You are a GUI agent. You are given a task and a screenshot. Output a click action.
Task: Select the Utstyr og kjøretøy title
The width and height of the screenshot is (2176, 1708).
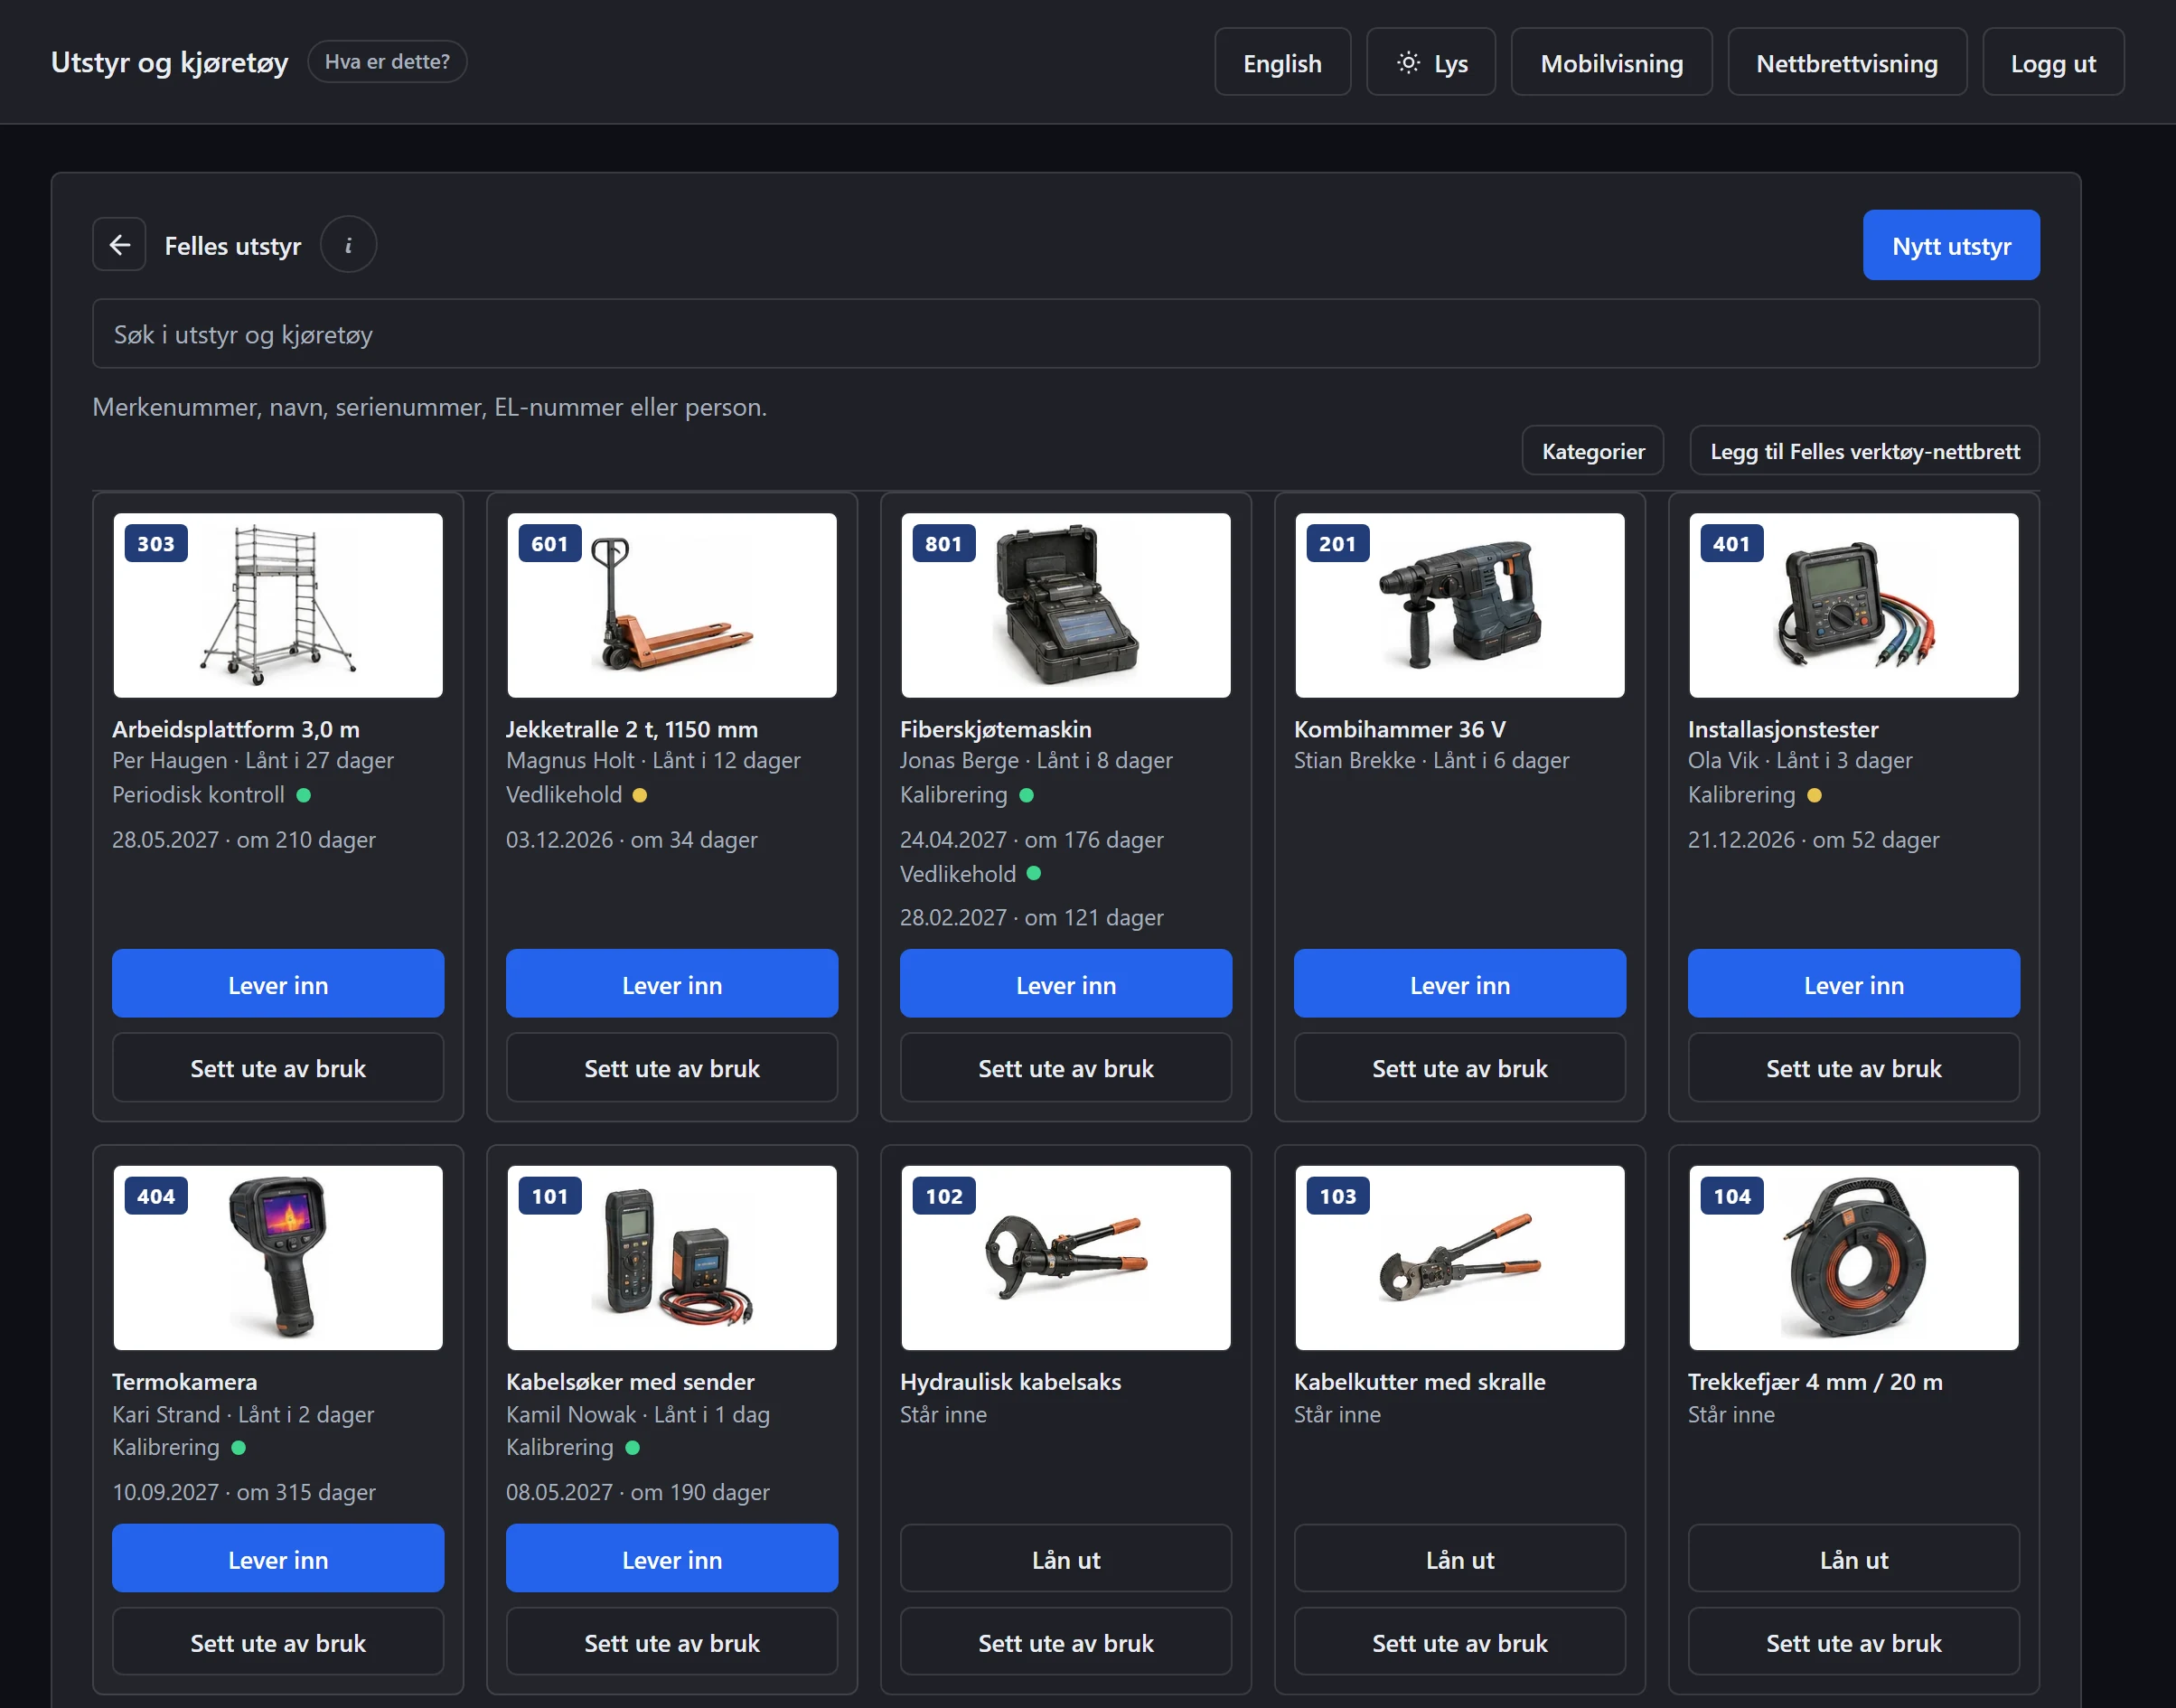click(169, 62)
